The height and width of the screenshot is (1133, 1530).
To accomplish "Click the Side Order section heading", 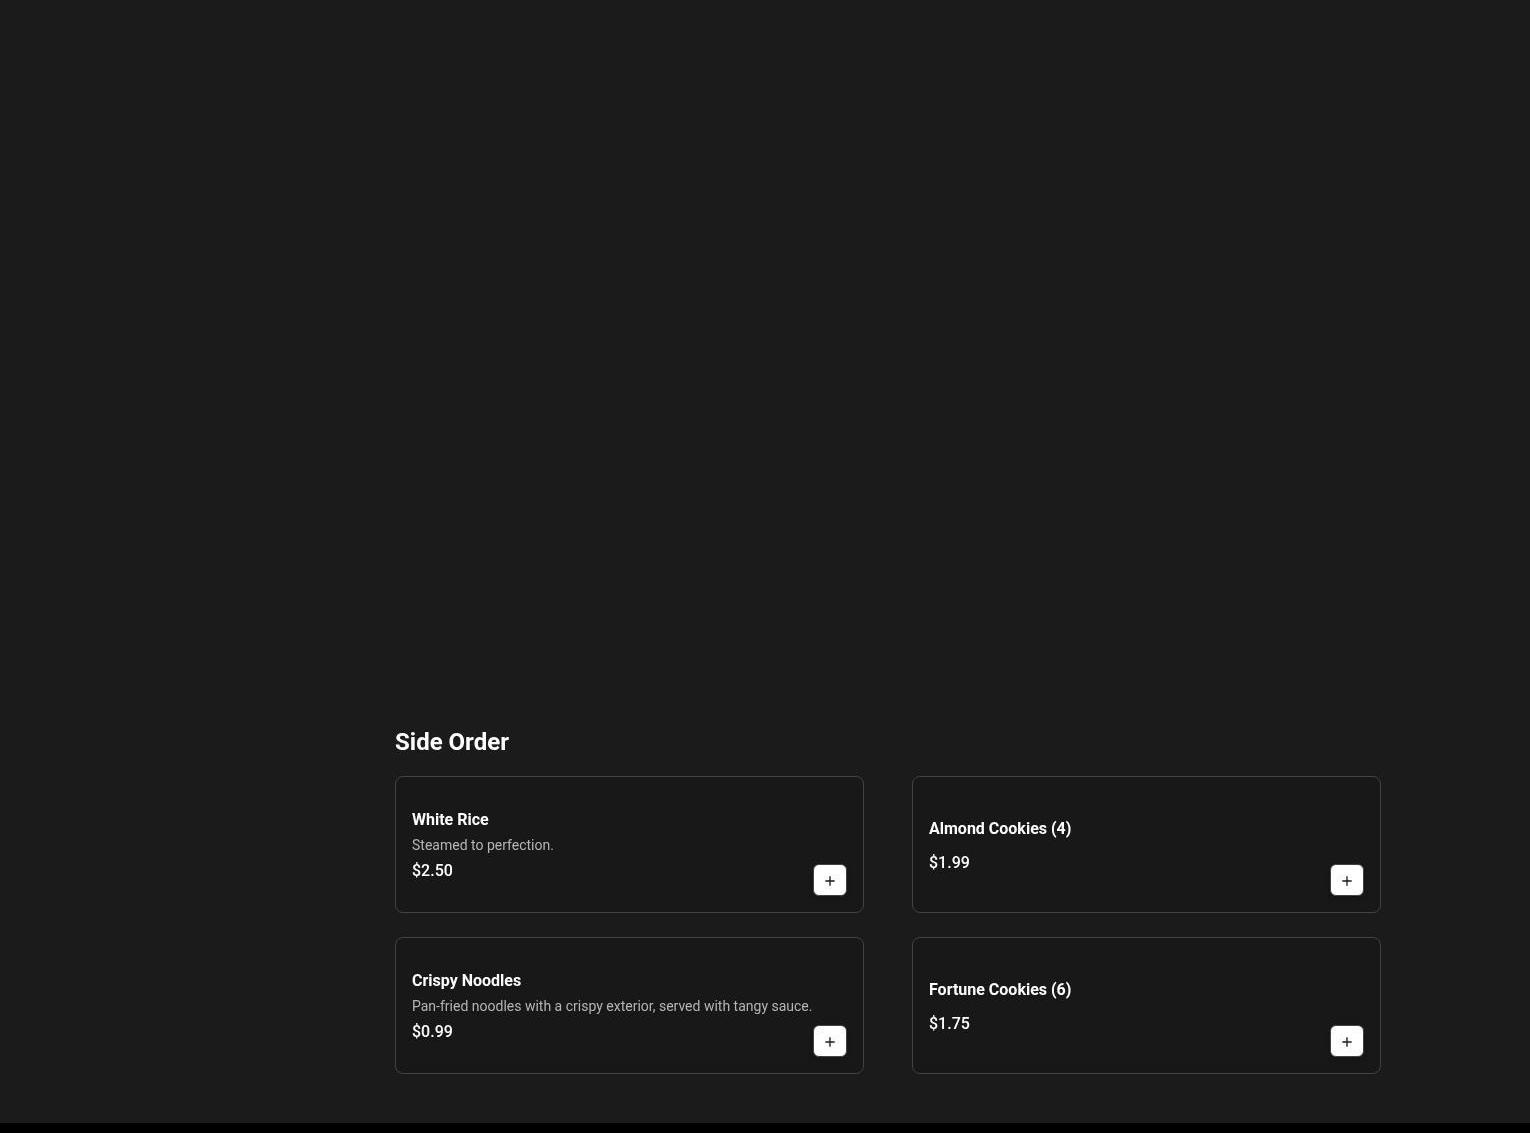I will [x=451, y=742].
